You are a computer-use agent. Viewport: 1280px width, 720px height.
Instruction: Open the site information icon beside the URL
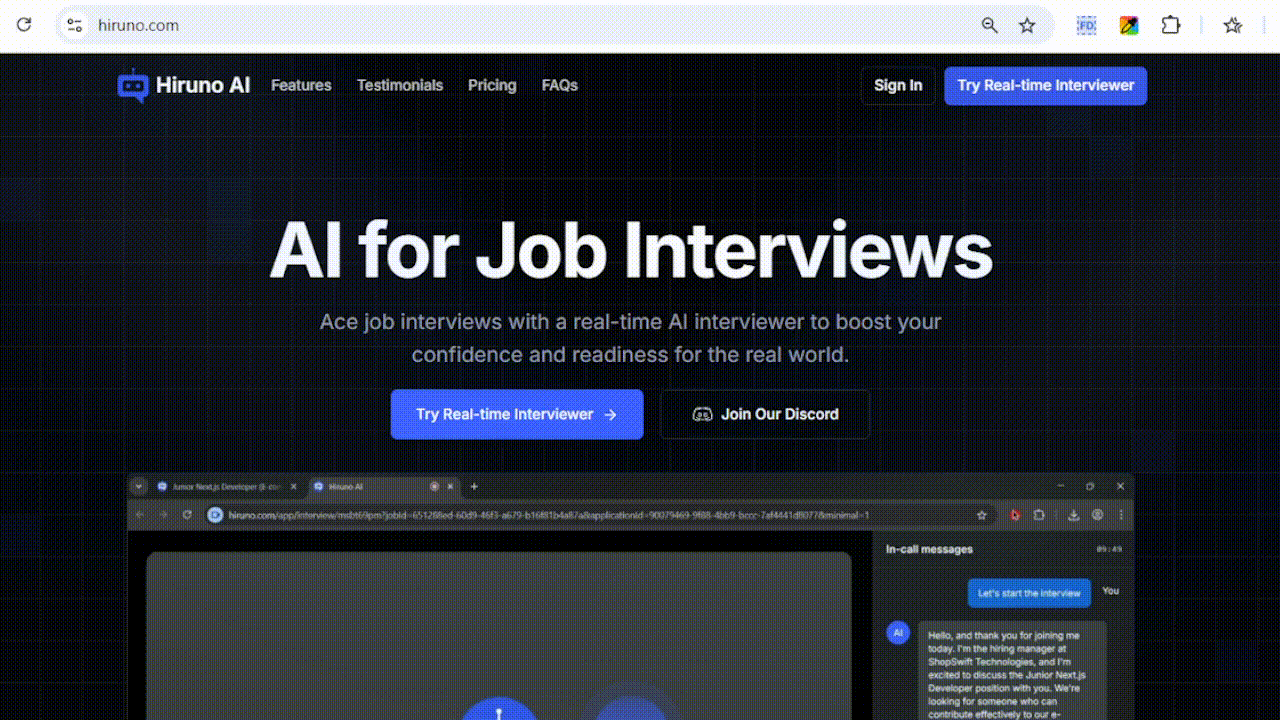[x=74, y=25]
